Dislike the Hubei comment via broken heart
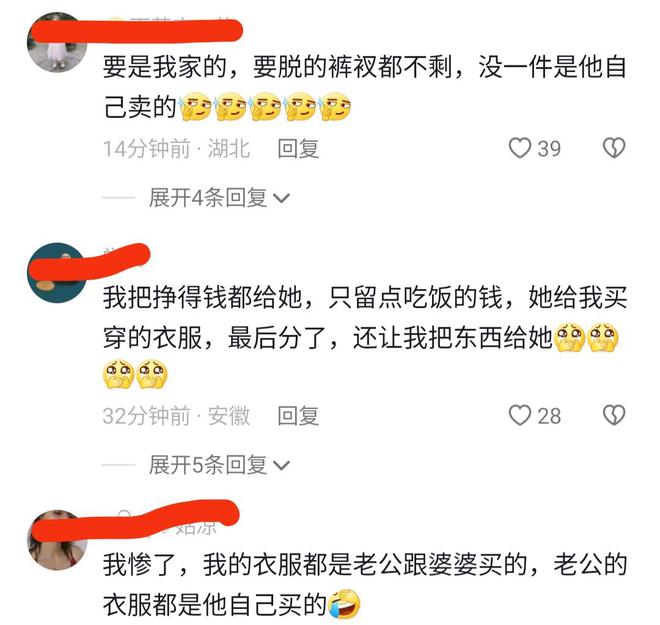660x625 pixels. [614, 148]
